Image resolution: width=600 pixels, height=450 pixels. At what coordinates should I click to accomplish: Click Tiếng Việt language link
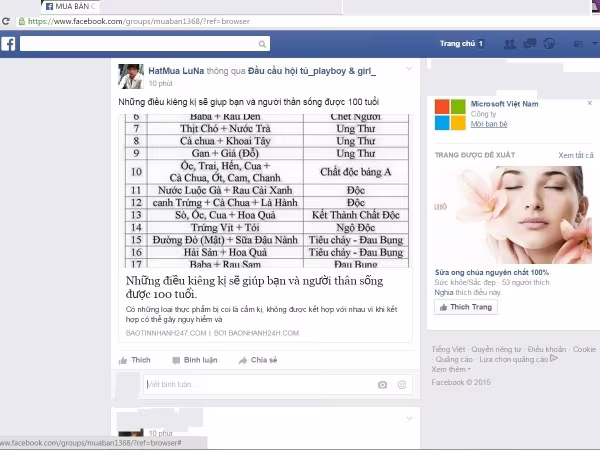(448, 349)
